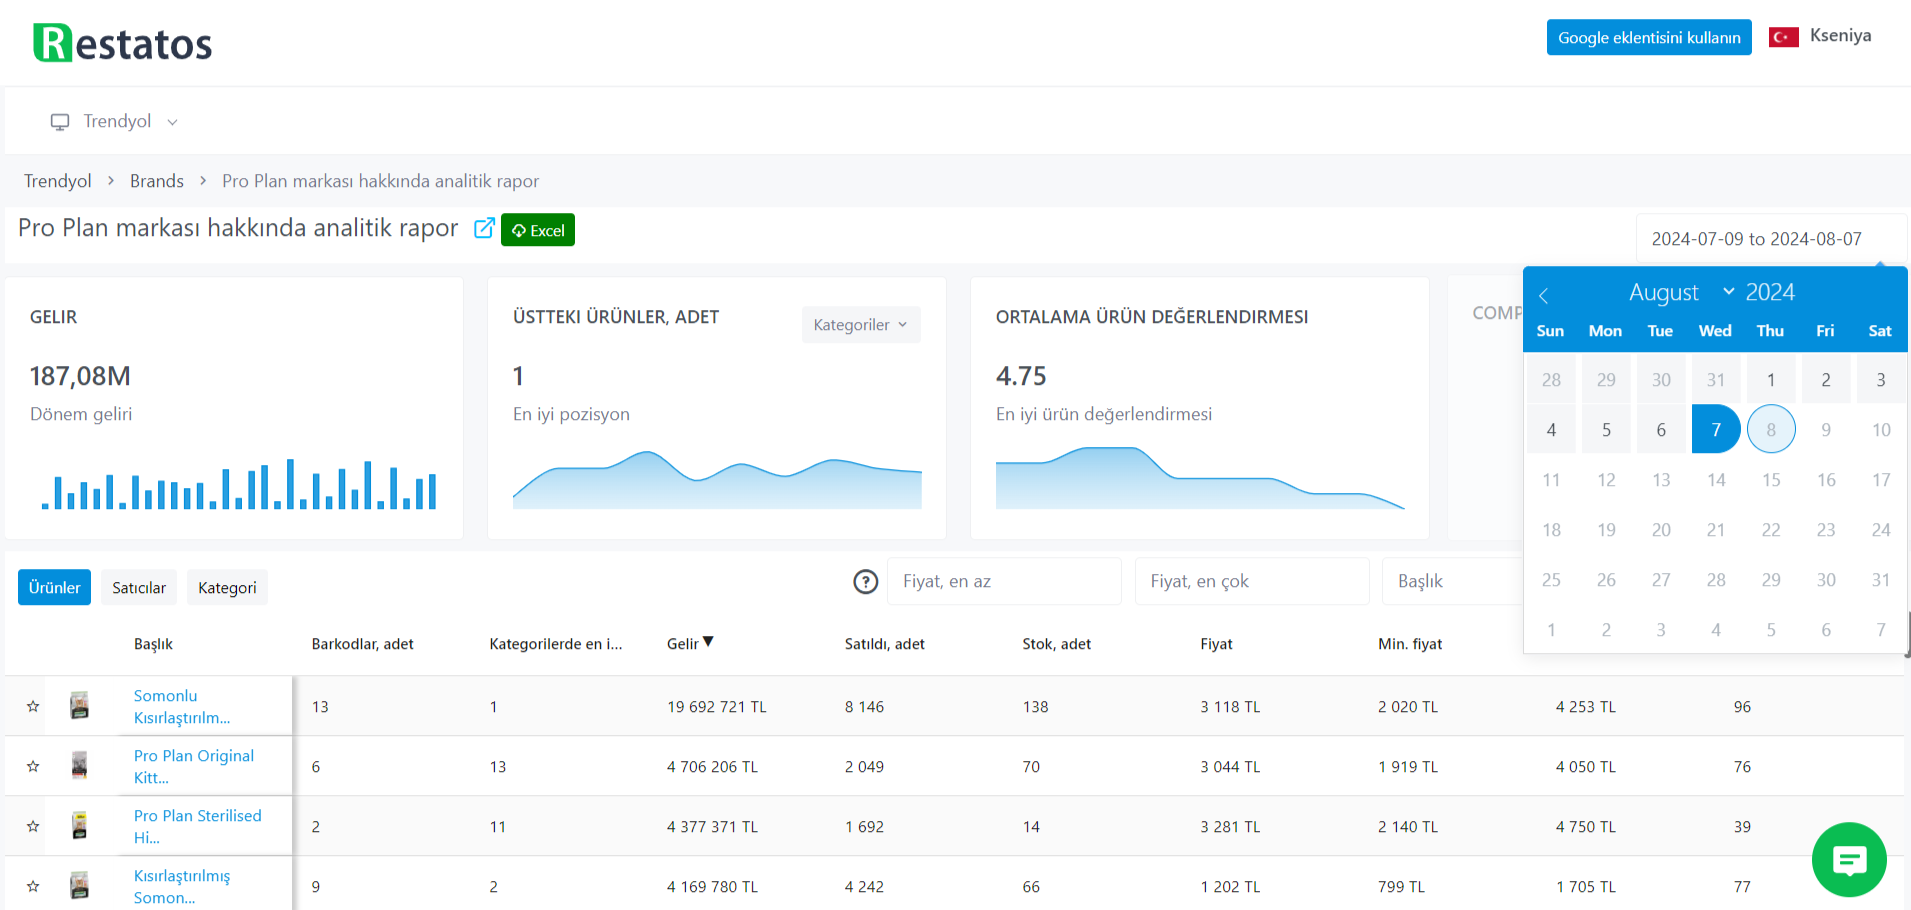The width and height of the screenshot is (1911, 910).
Task: Focus the Fiyat, en az field
Action: pos(1004,581)
